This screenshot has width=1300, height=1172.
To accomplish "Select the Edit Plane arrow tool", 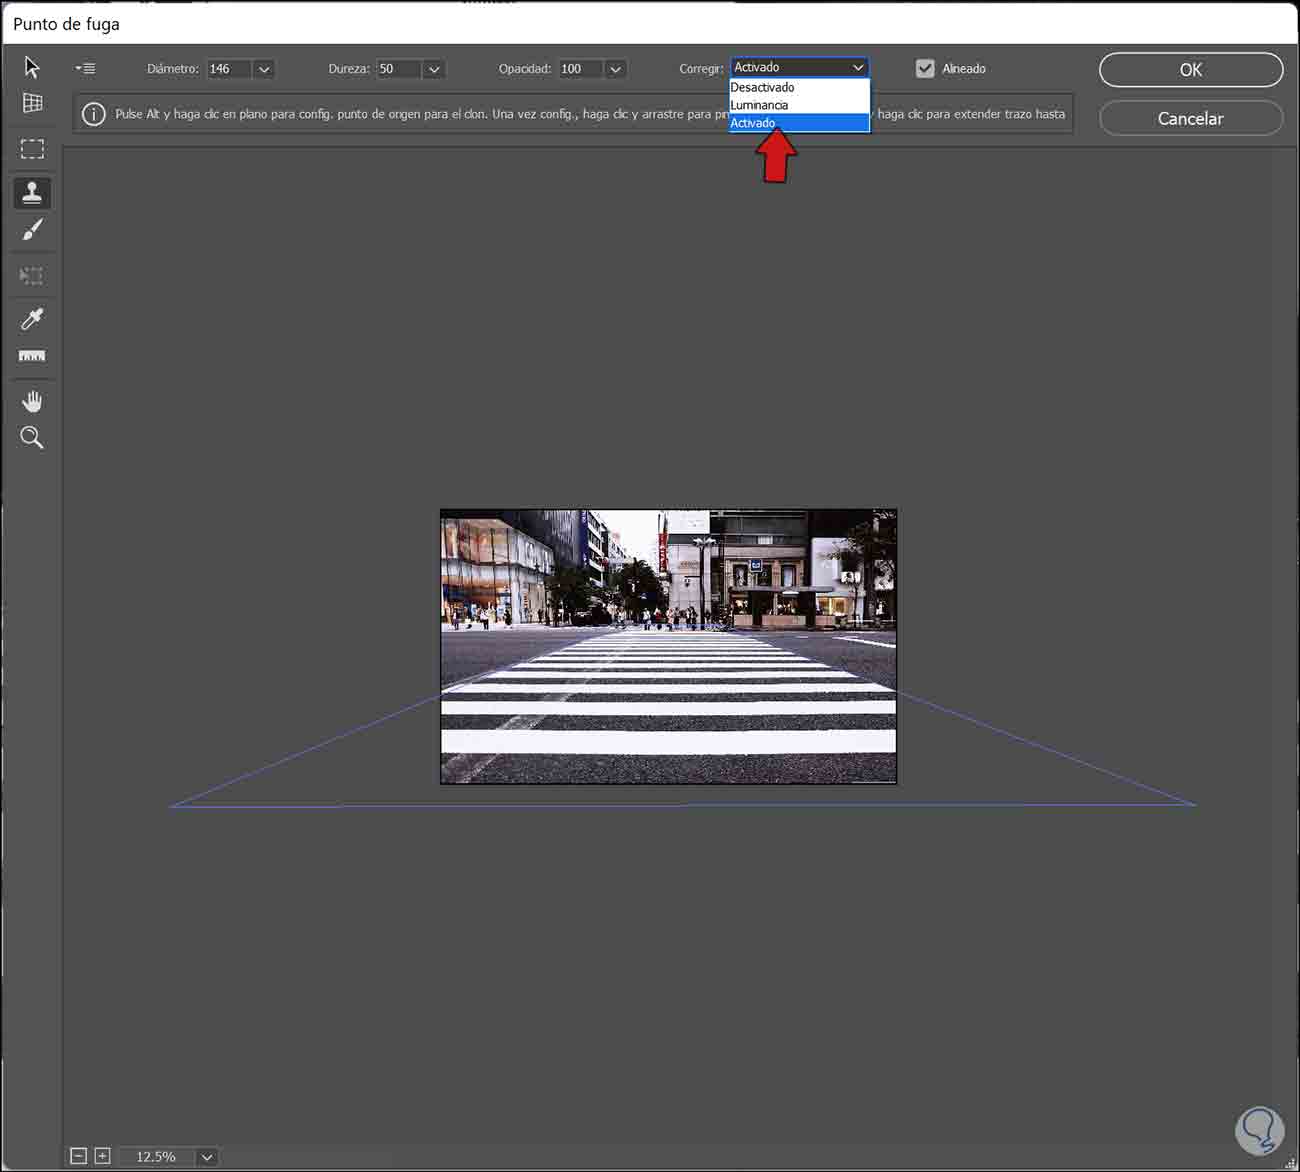I will click(32, 67).
